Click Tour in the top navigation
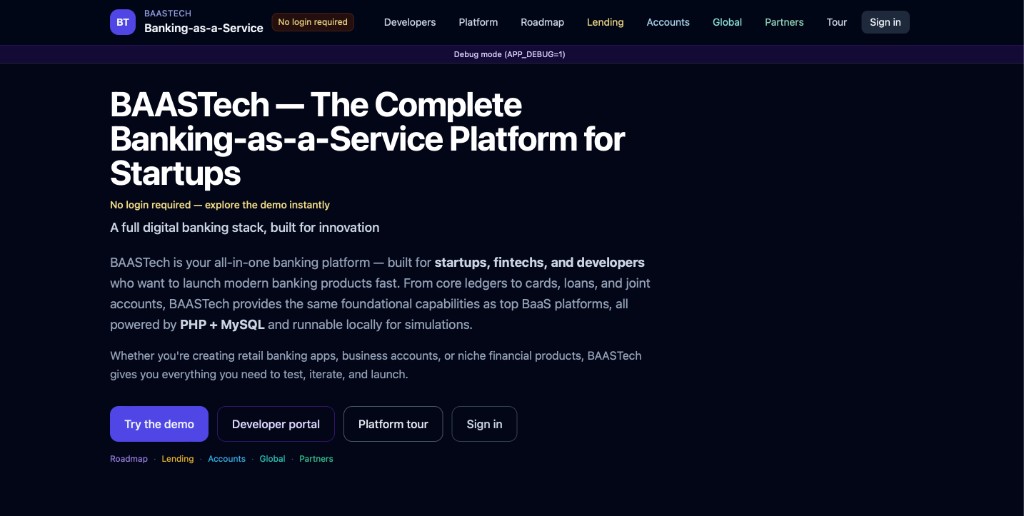 tap(837, 22)
